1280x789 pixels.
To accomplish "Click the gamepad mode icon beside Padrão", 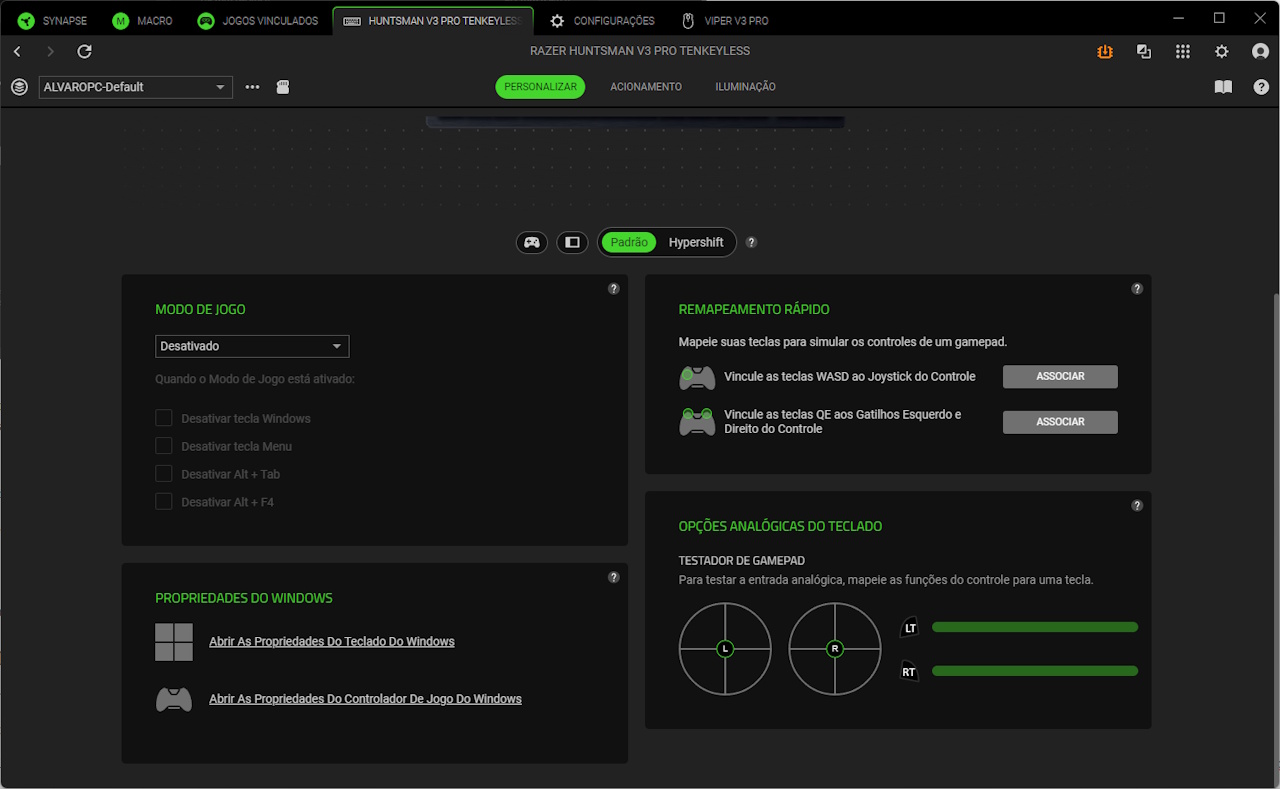I will pyautogui.click(x=532, y=242).
